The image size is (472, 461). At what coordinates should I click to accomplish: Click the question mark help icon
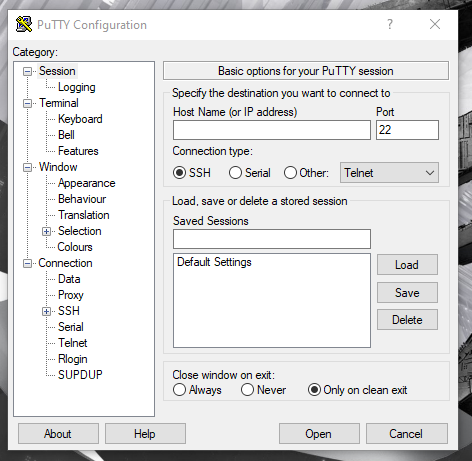click(390, 24)
